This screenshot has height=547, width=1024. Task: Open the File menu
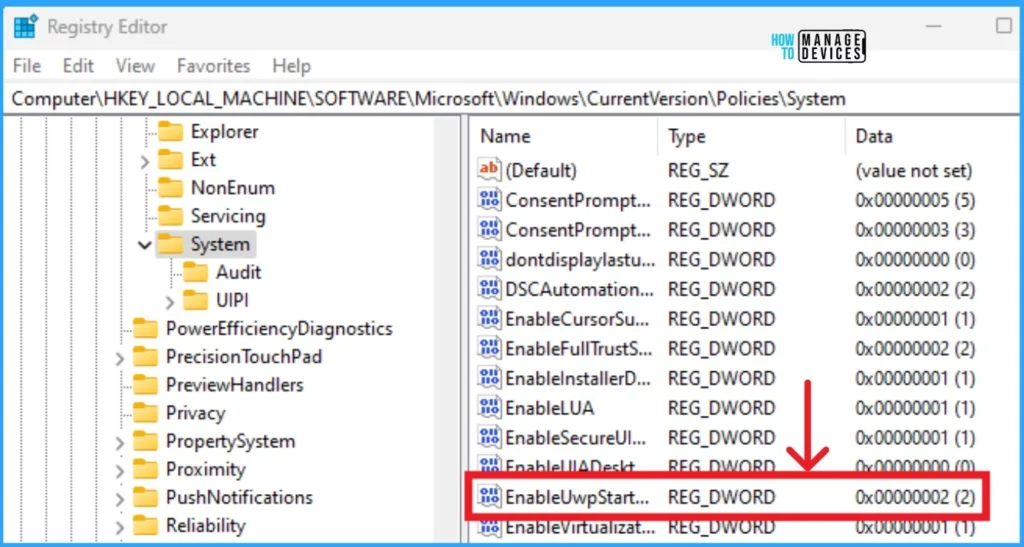click(x=27, y=66)
